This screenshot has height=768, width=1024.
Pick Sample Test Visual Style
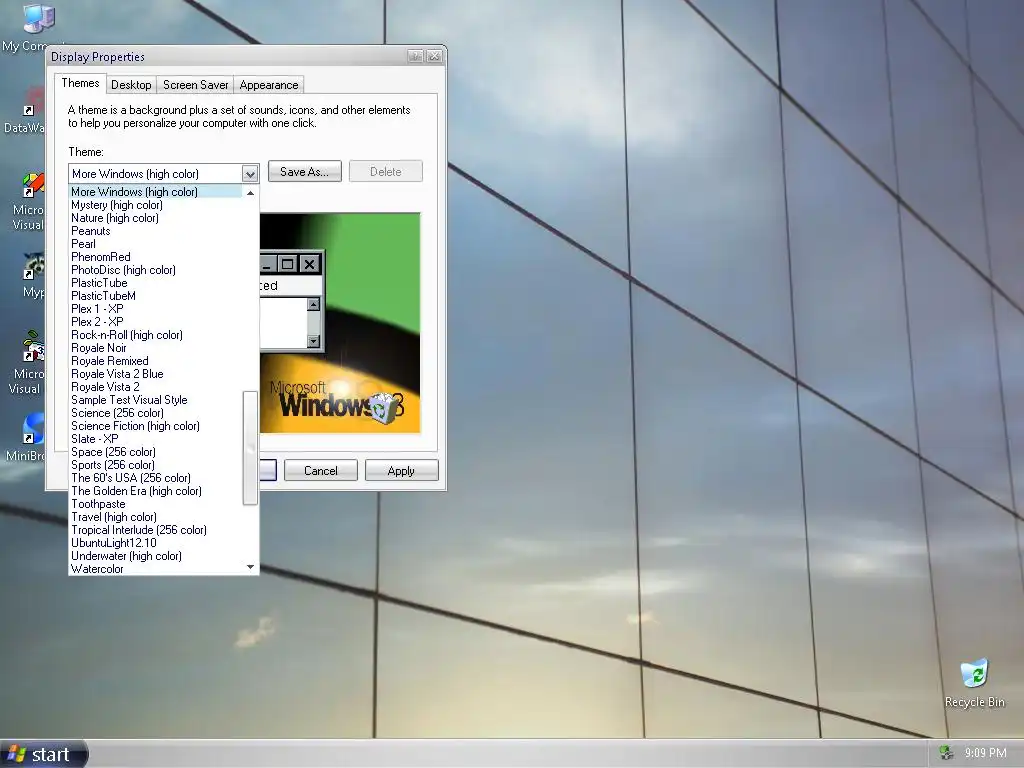tap(155, 400)
